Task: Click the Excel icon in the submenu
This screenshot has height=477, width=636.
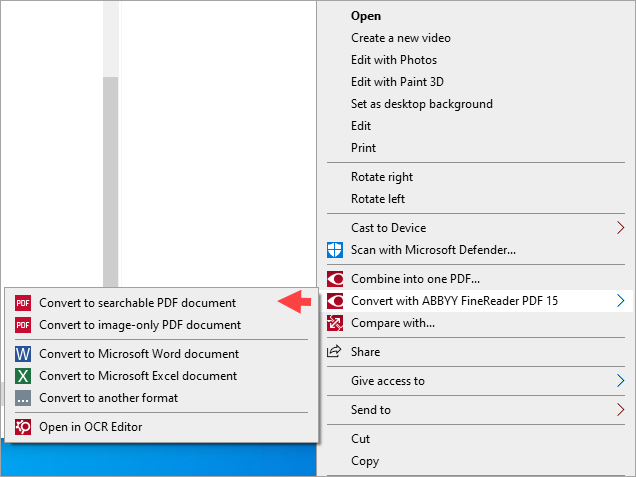Action: pyautogui.click(x=22, y=376)
